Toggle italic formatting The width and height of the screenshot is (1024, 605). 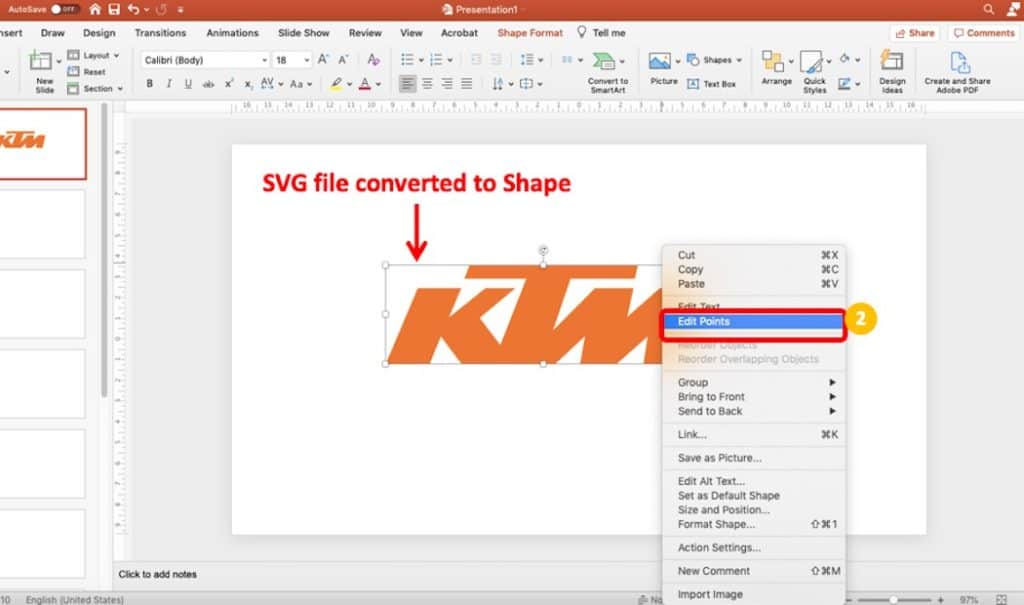[169, 84]
